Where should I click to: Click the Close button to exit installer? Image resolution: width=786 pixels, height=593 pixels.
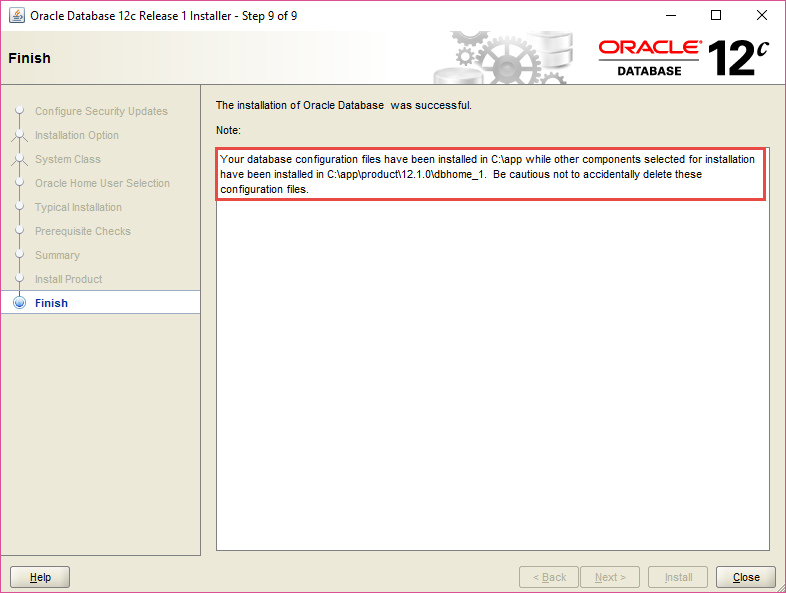[745, 577]
